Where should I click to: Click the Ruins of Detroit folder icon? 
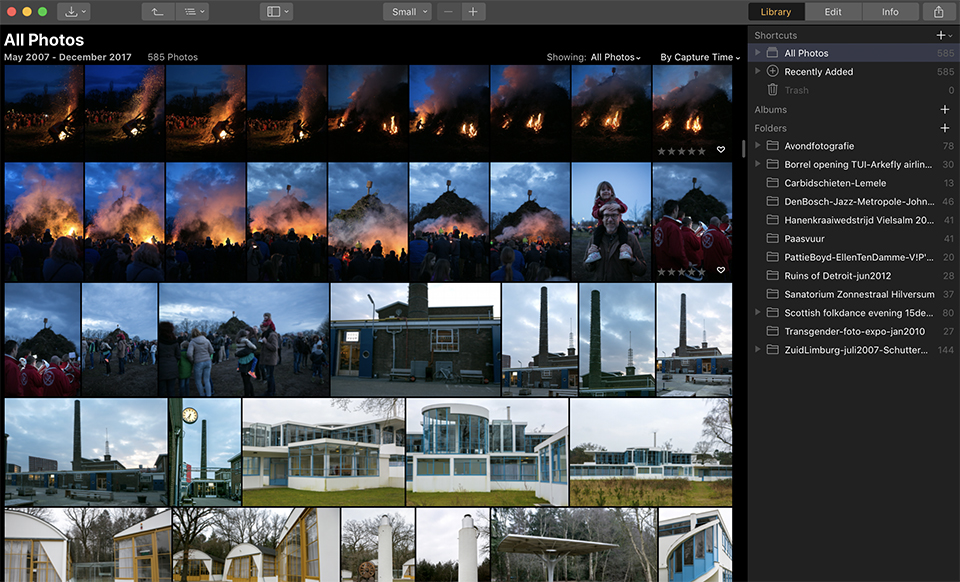pyautogui.click(x=773, y=275)
